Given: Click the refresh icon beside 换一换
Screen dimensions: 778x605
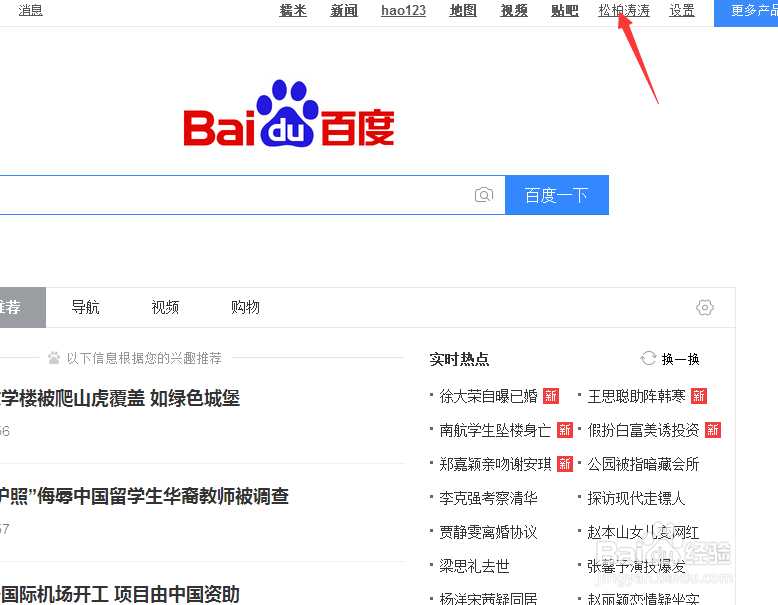Looking at the screenshot, I should tap(648, 358).
